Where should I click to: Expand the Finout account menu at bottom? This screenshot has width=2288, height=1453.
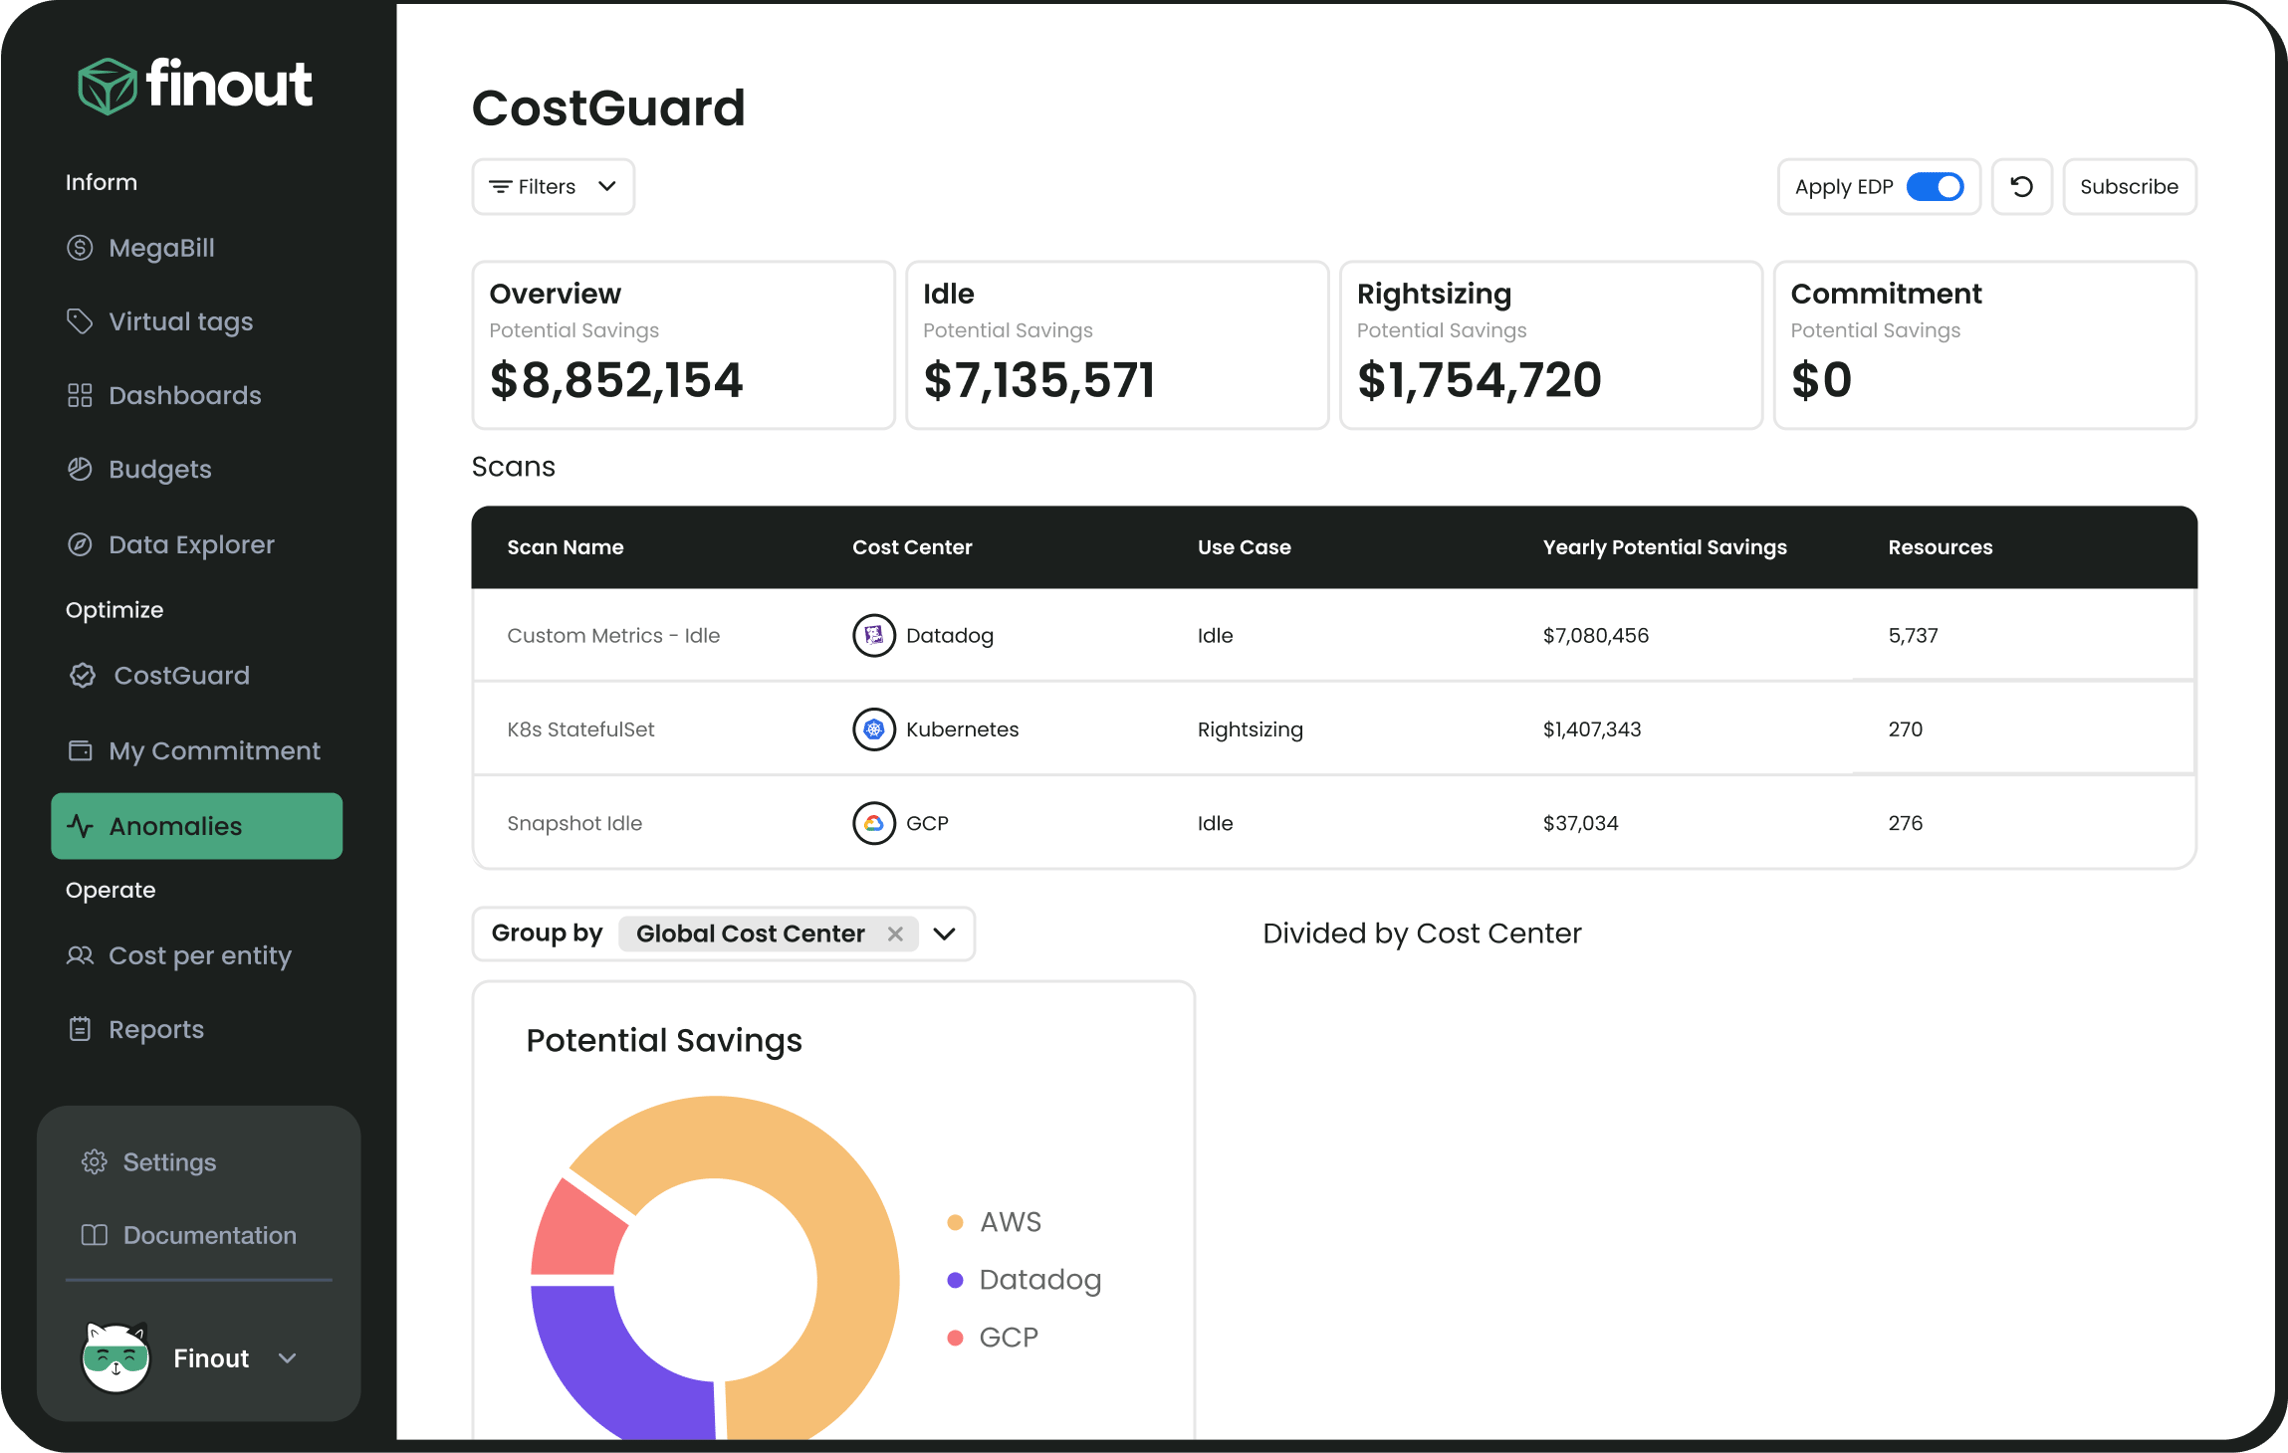click(289, 1357)
